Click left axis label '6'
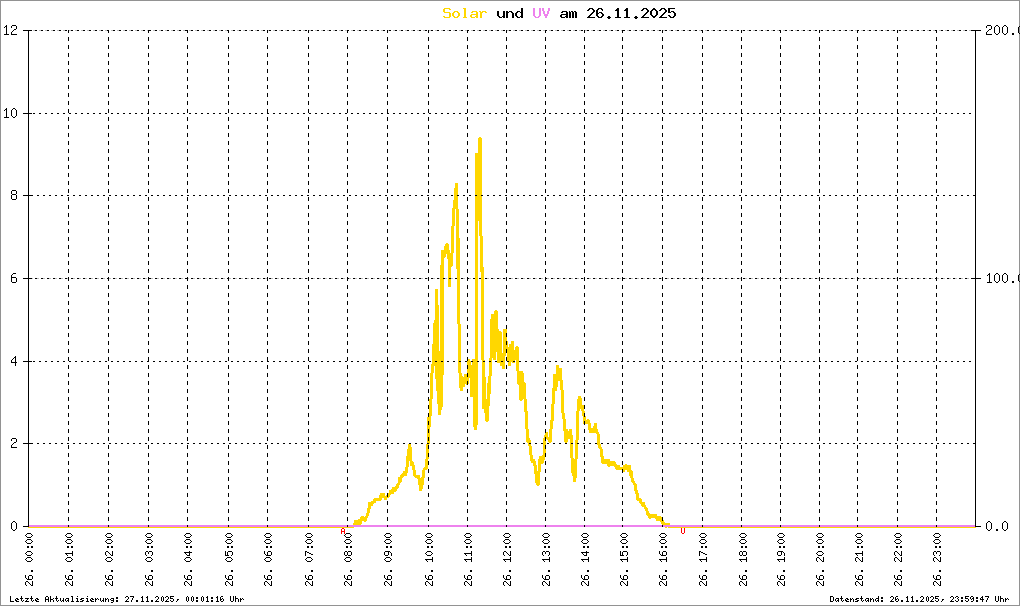Viewport: 1020px width, 606px height. tap(14, 278)
